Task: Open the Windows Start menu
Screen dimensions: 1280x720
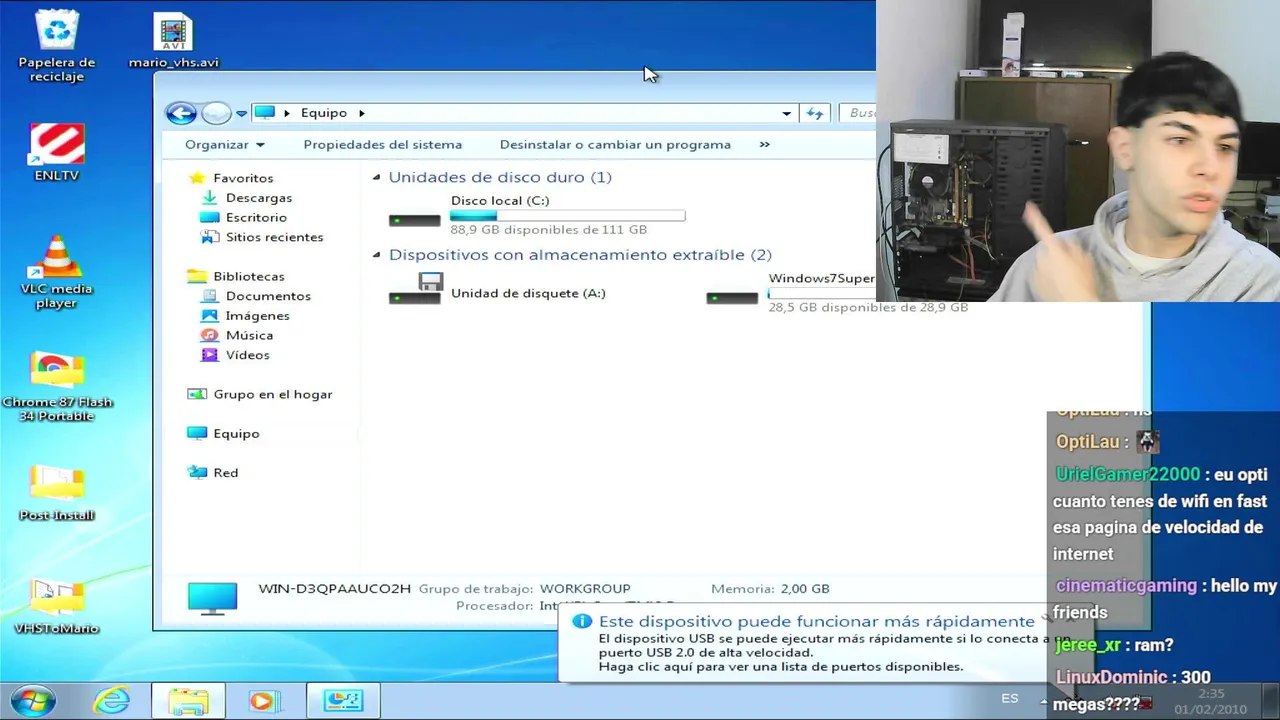Action: [x=32, y=700]
